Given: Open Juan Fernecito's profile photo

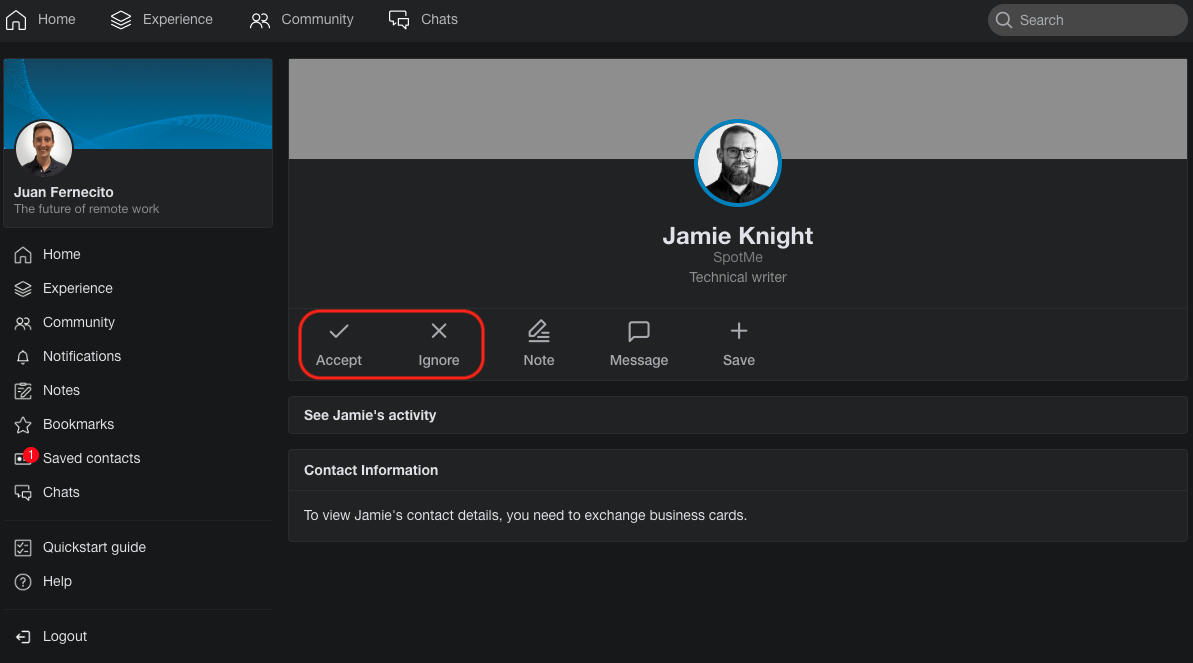Looking at the screenshot, I should coord(43,147).
